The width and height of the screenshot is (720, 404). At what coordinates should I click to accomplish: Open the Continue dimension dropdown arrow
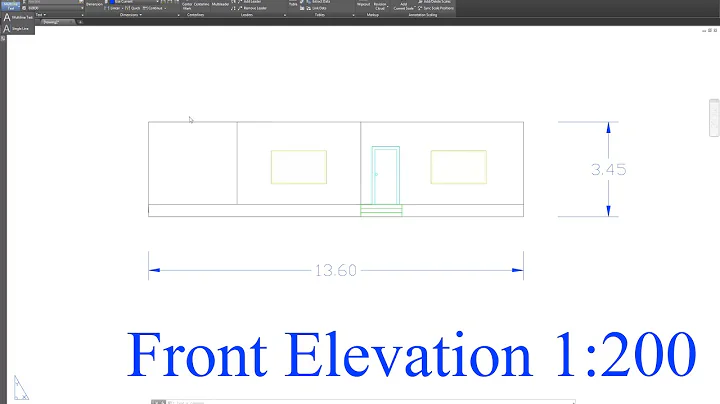click(165, 8)
